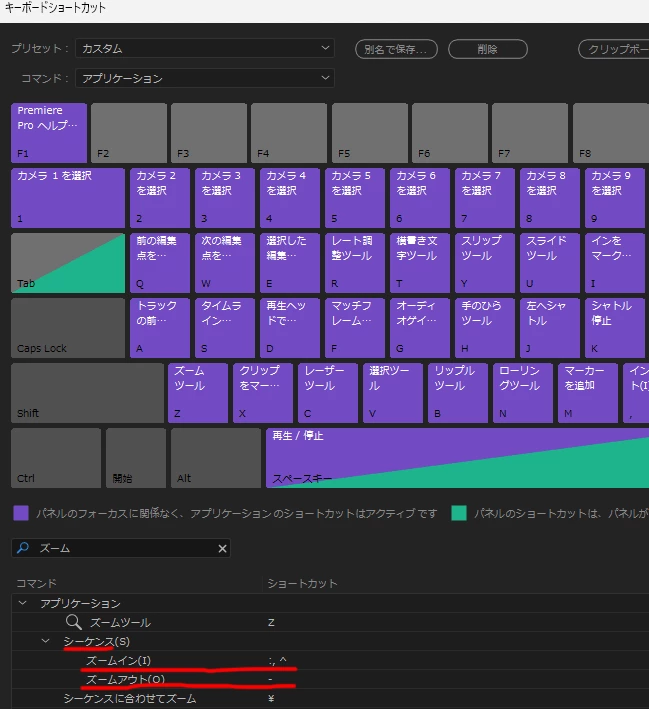Screen dimensions: 649x709
Task: Select key 2 カメラ 2 を選択
Action: coord(160,198)
